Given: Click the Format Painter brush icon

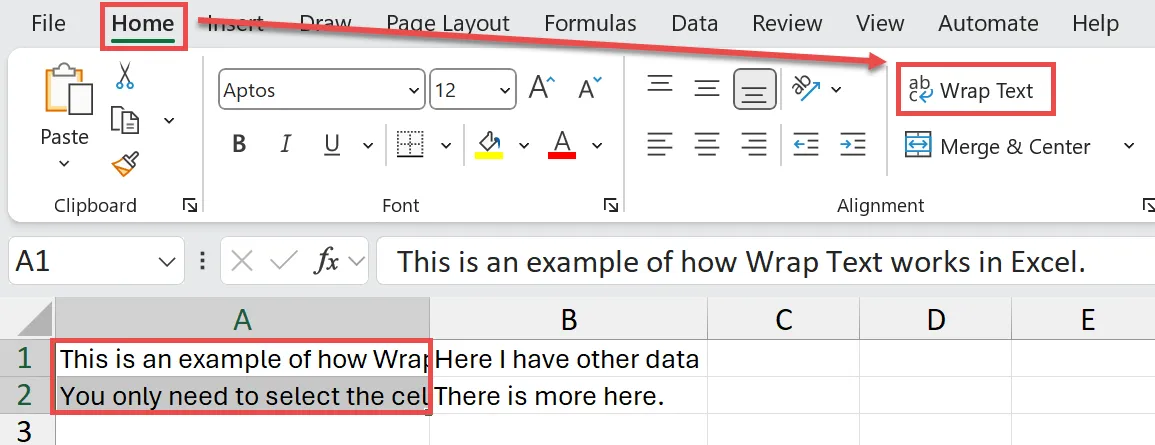Looking at the screenshot, I should (x=125, y=164).
